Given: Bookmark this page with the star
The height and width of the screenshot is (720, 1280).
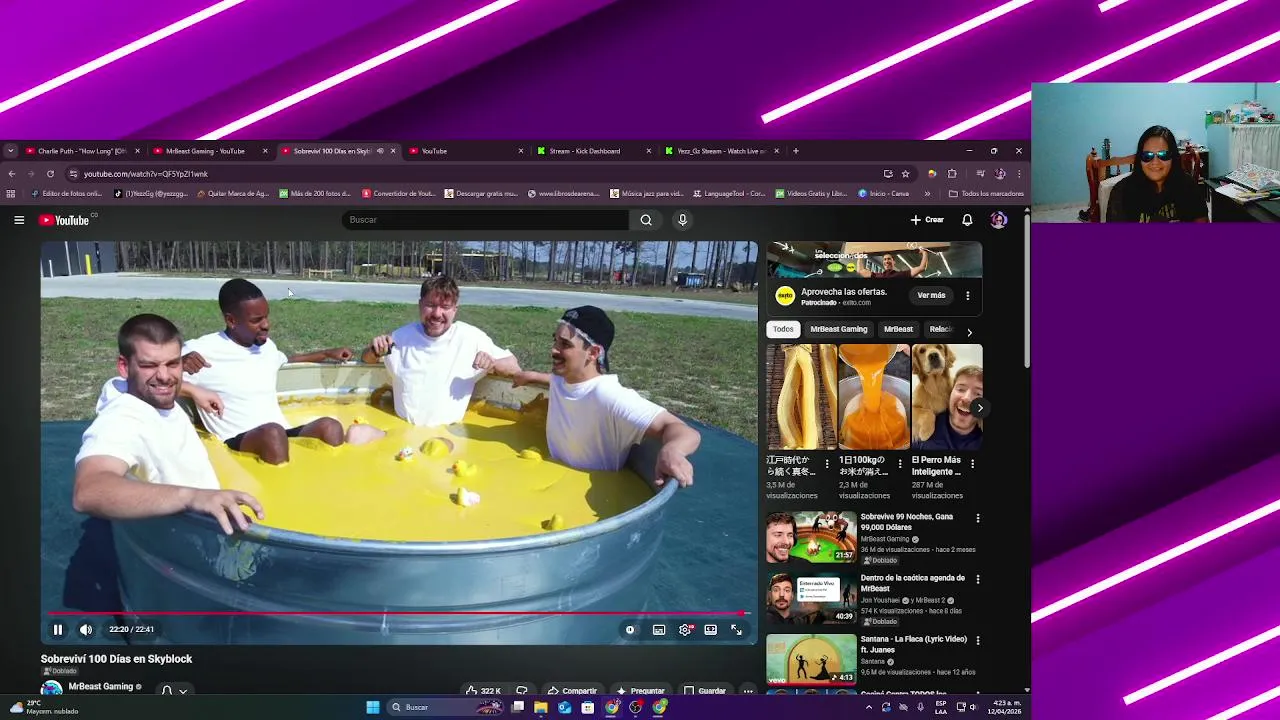Looking at the screenshot, I should [x=905, y=173].
